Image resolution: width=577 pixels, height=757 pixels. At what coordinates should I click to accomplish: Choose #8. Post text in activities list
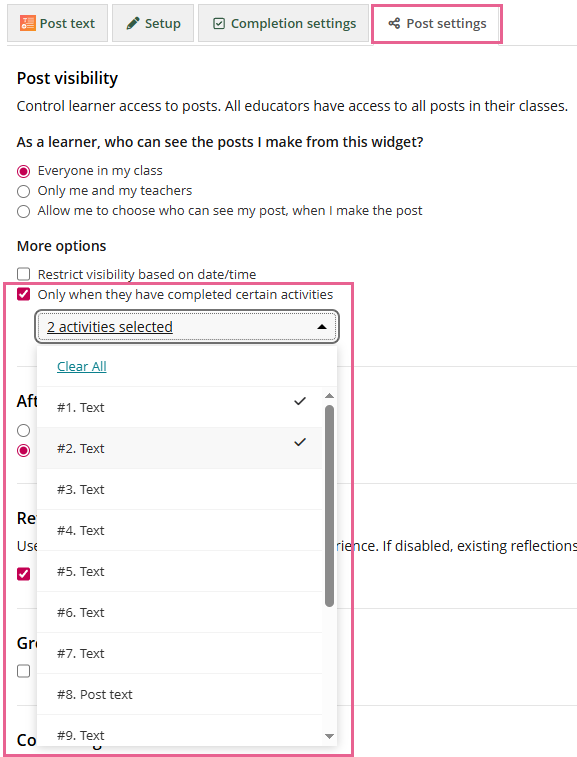coord(180,694)
